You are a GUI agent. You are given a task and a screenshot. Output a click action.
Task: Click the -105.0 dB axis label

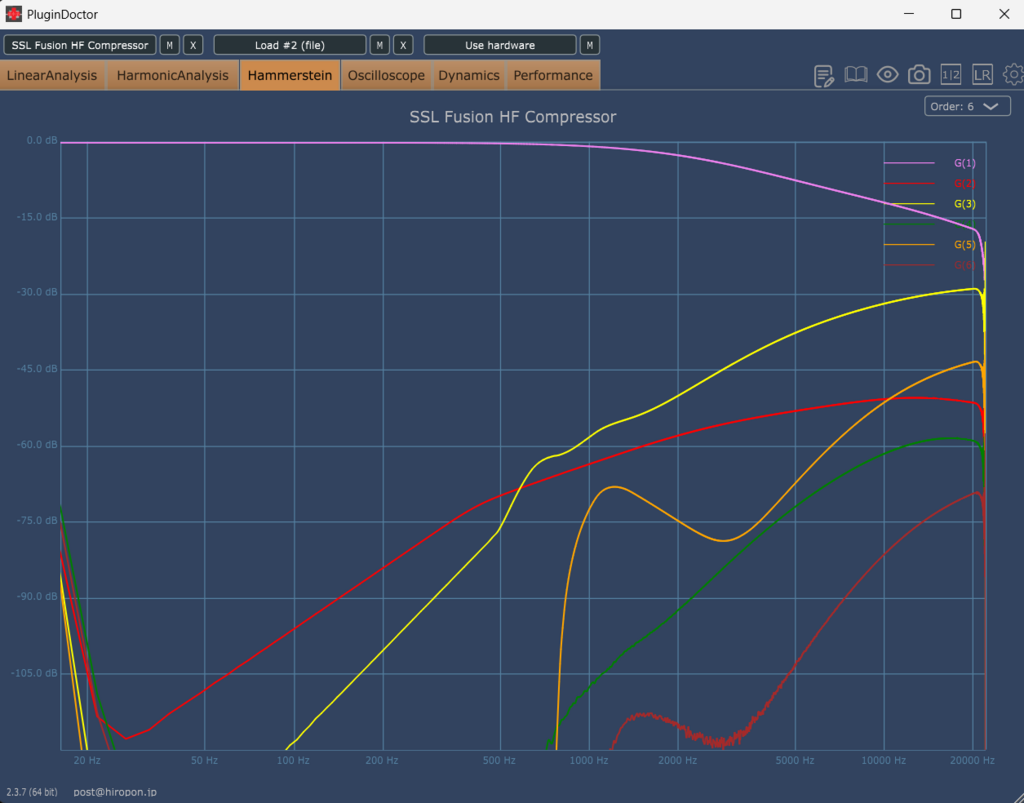coord(35,673)
